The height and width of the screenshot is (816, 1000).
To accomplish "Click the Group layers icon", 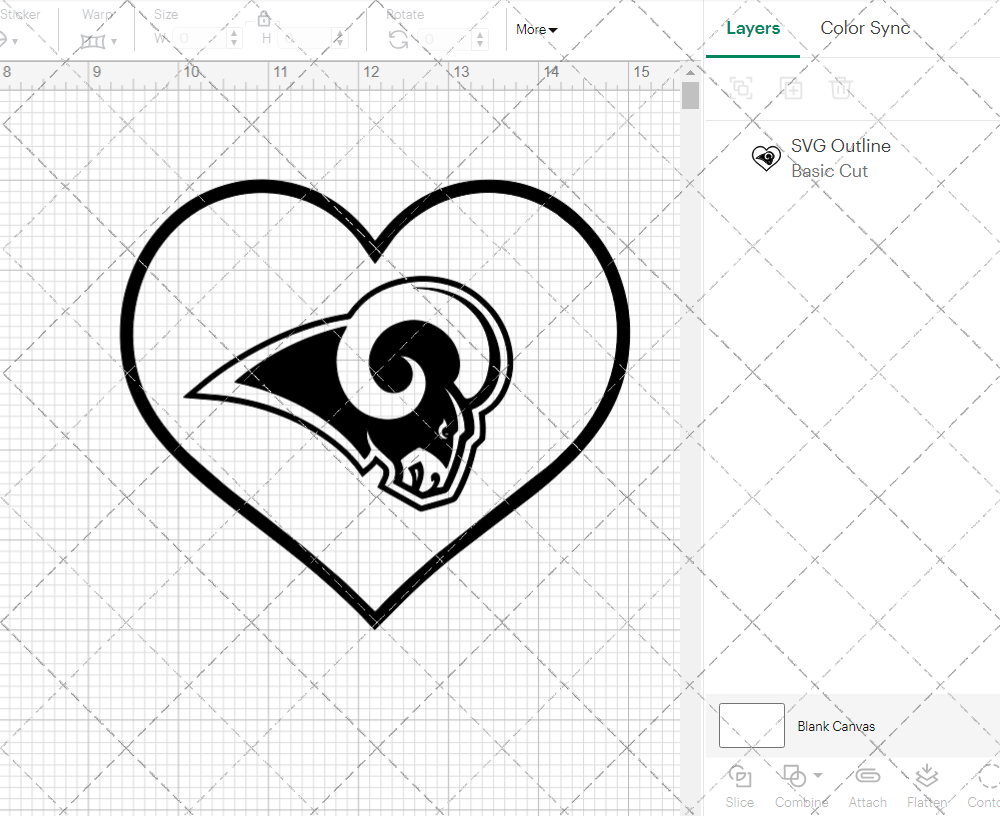I will tap(741, 87).
